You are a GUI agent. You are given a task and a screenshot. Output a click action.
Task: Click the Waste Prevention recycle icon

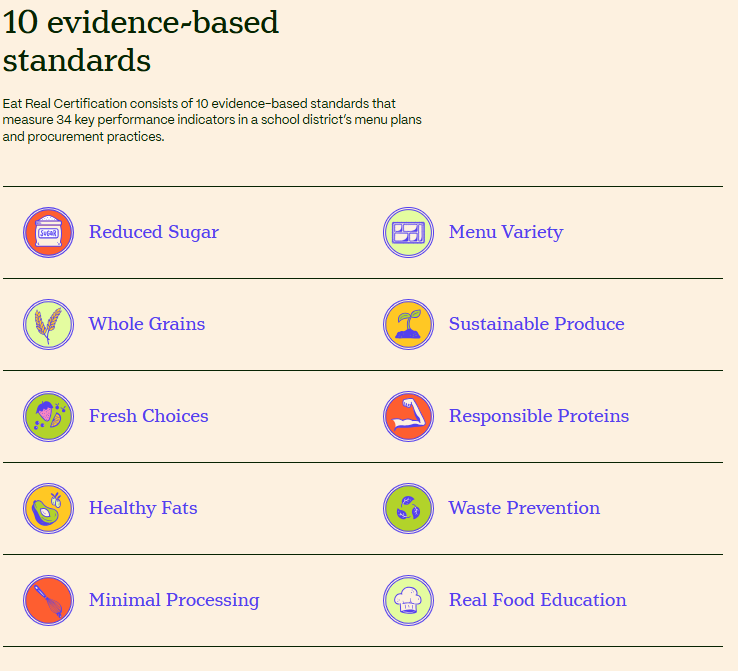tap(409, 508)
